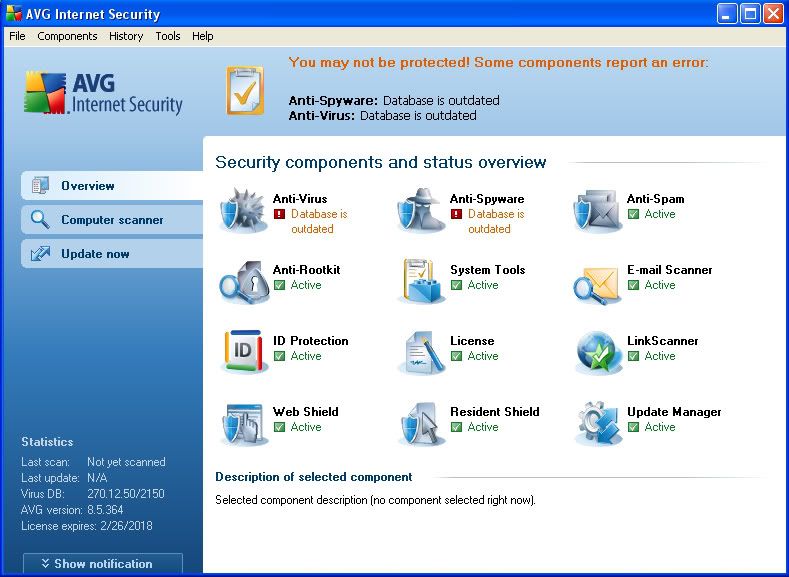Select the Update Manager gear icon
Viewport: 789px width, 577px height.
point(598,424)
